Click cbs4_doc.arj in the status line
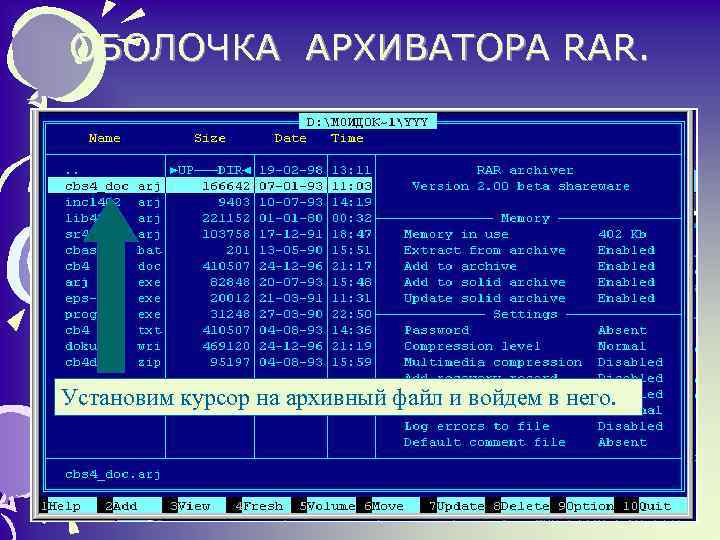Screen dimensions: 720x540 click(112, 474)
